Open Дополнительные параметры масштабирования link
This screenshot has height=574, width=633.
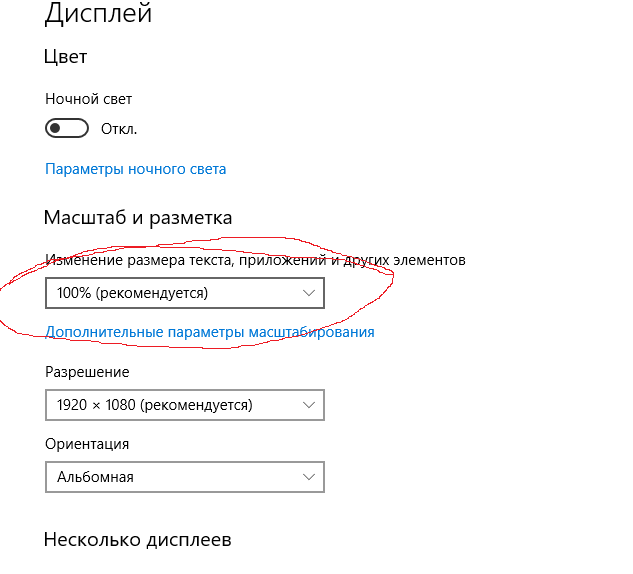(x=210, y=332)
